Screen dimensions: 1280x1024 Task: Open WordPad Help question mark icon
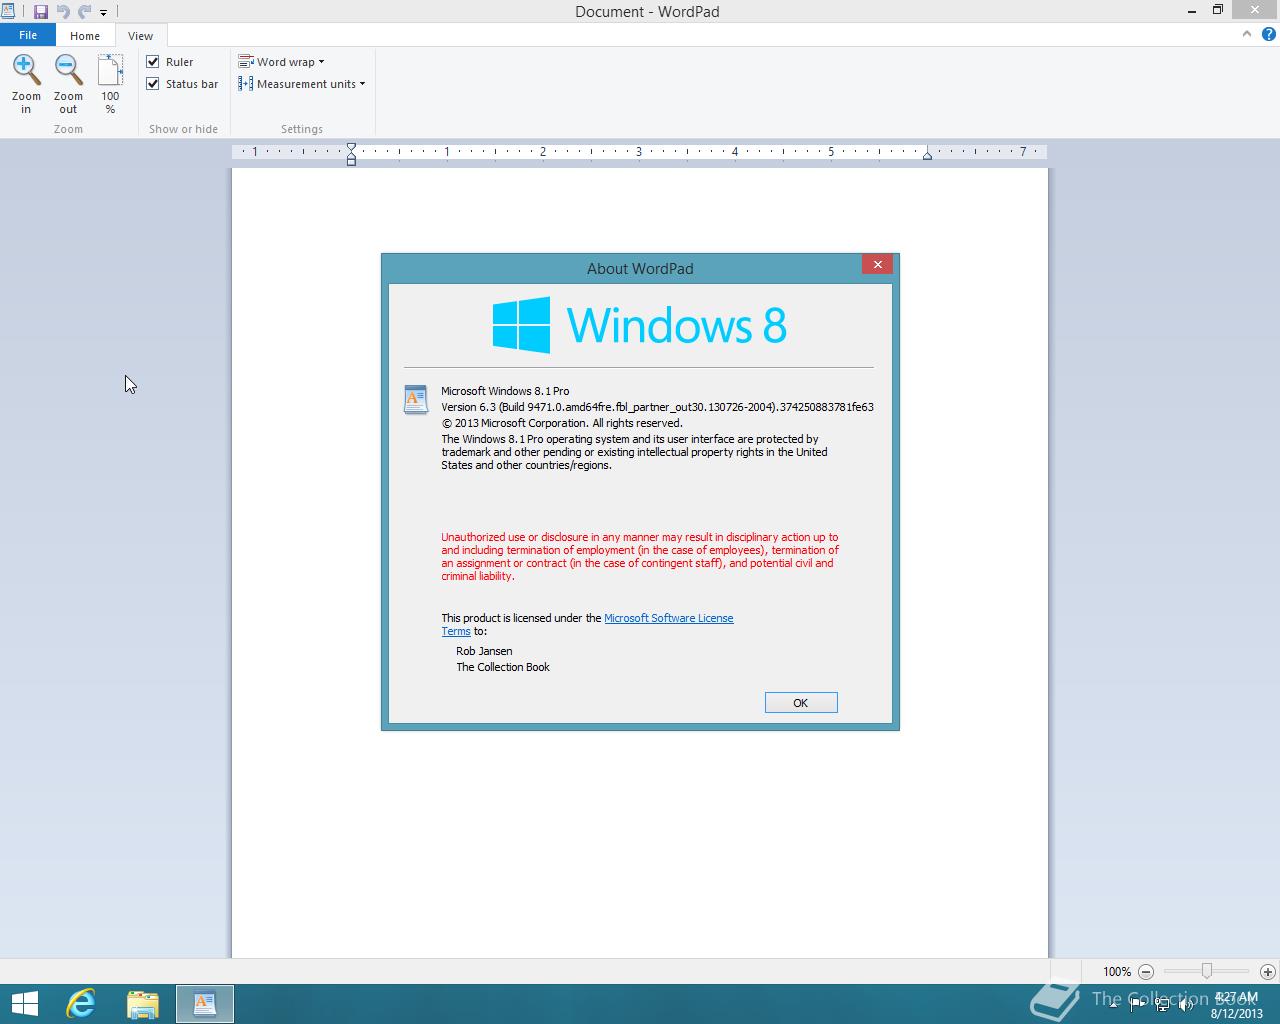[x=1268, y=34]
